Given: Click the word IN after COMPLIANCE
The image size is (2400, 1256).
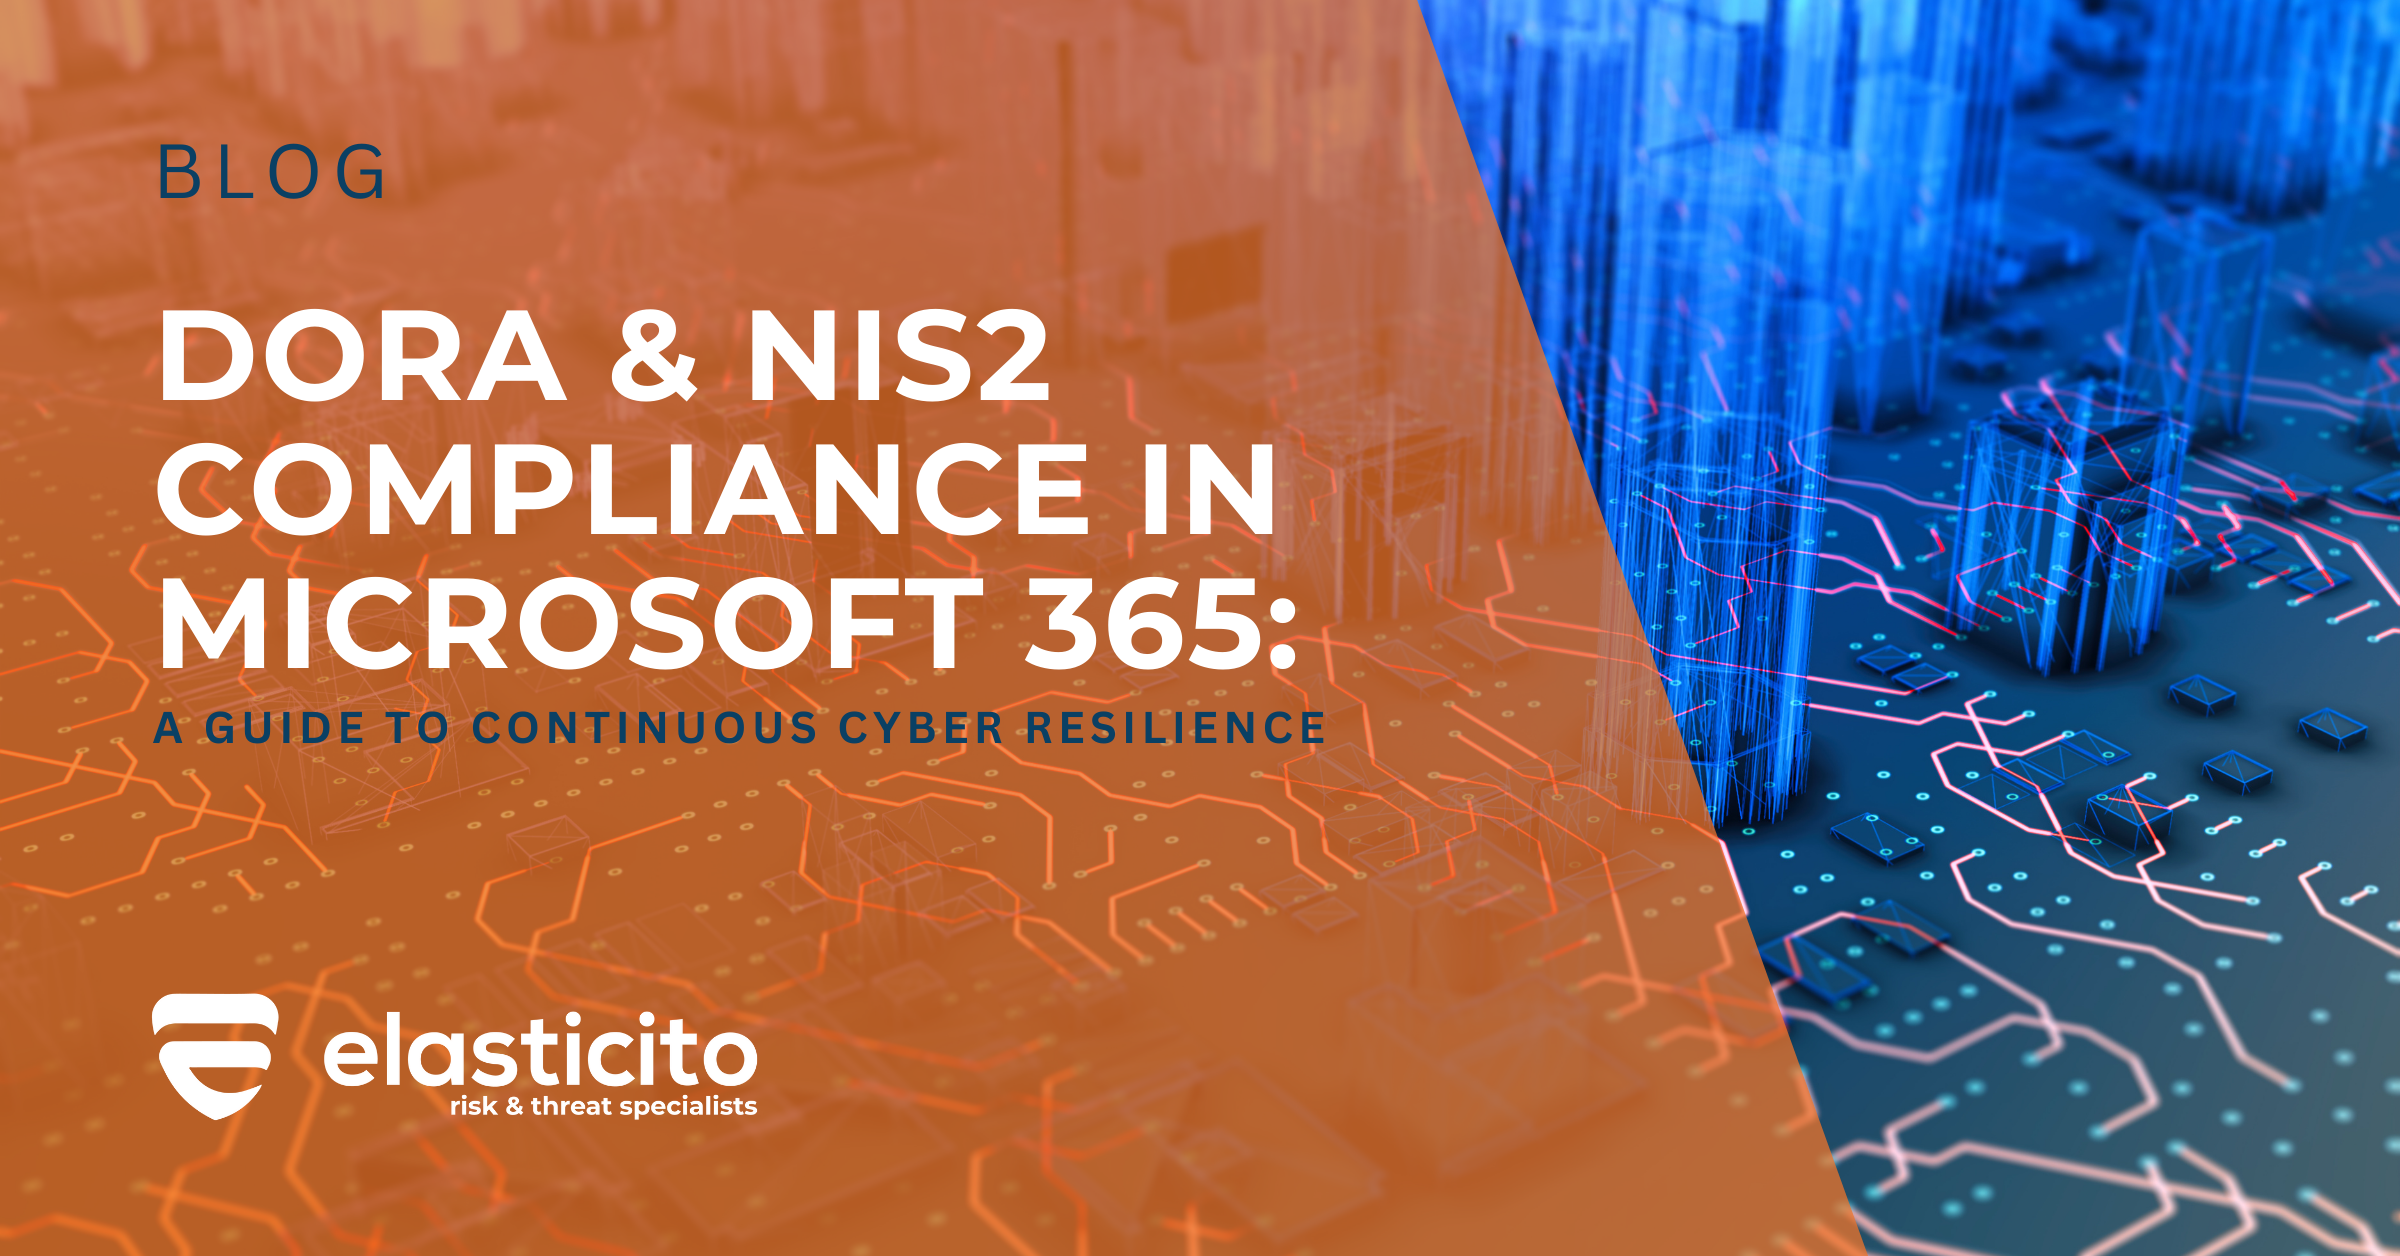Looking at the screenshot, I should [1209, 490].
